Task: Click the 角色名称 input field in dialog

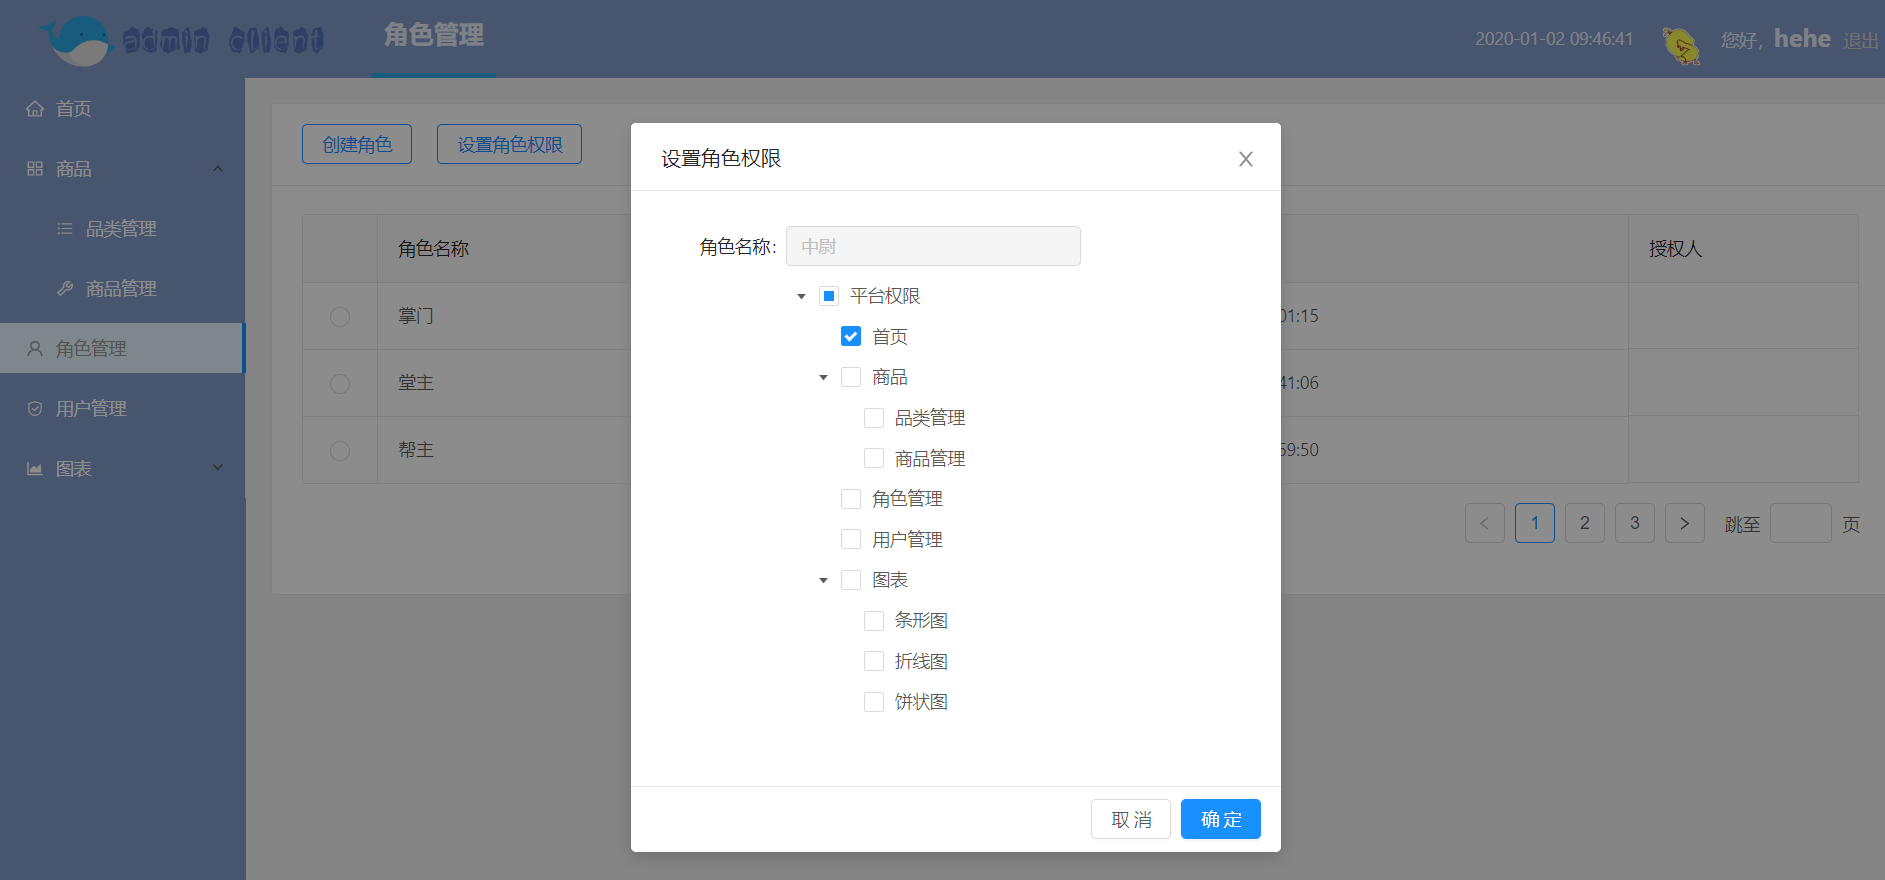Action: pos(933,246)
